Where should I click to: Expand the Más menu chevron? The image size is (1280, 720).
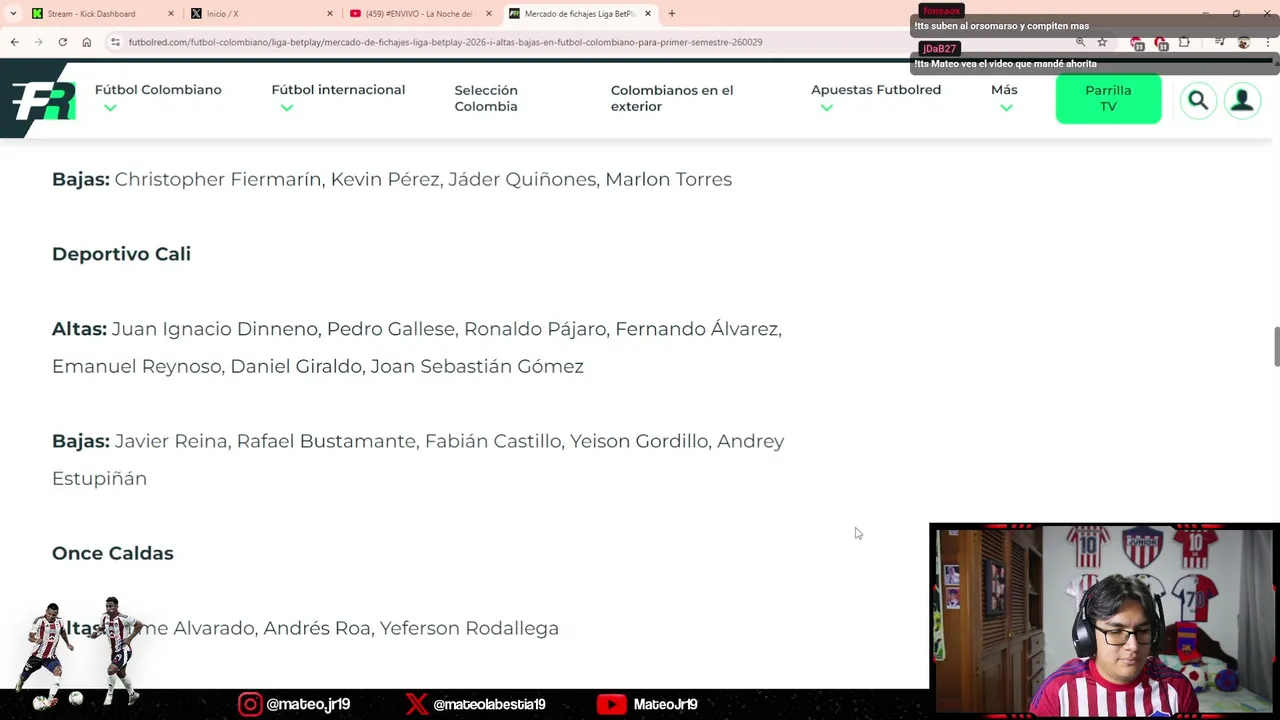click(x=1006, y=108)
